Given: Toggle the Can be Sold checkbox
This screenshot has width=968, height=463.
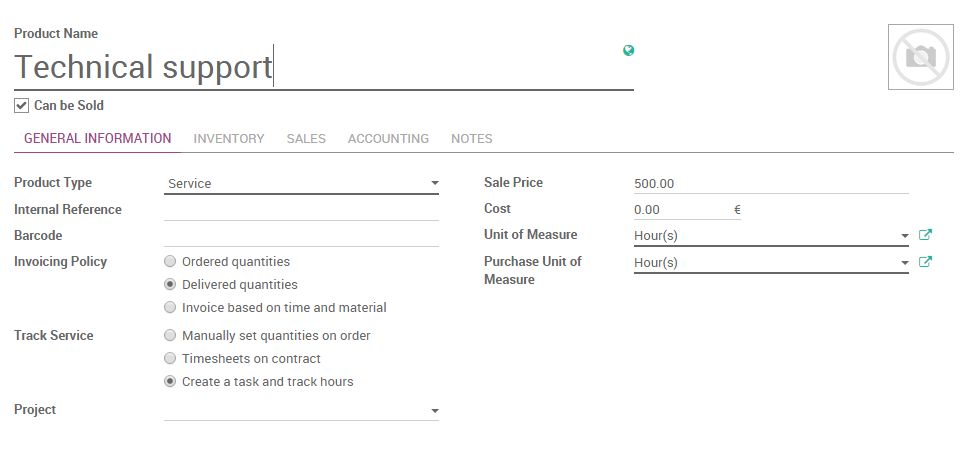Looking at the screenshot, I should pyautogui.click(x=21, y=105).
